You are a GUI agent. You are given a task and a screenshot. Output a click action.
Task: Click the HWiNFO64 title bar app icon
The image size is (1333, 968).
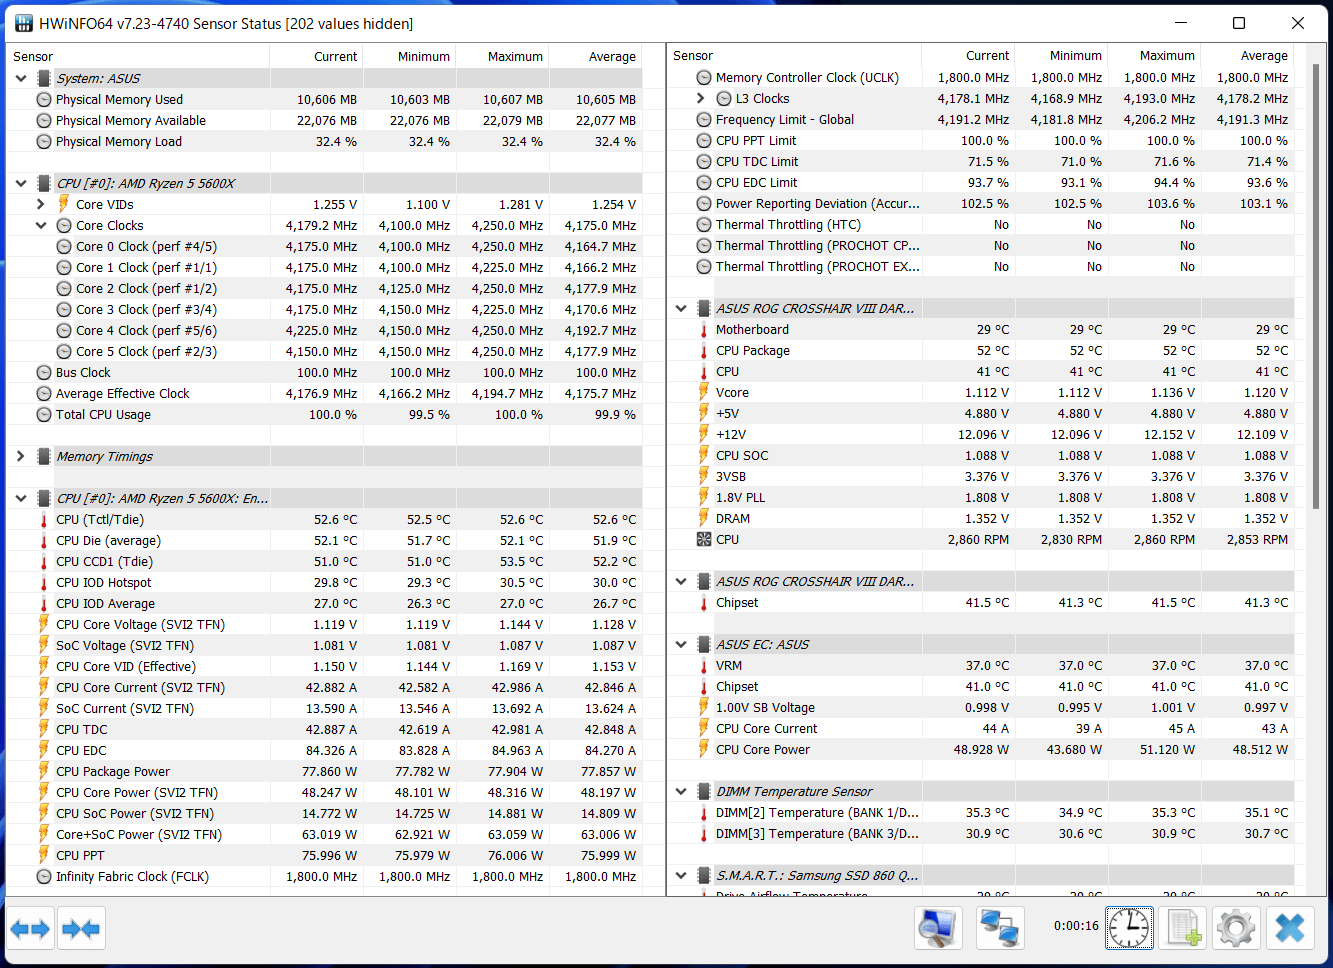[x=23, y=23]
